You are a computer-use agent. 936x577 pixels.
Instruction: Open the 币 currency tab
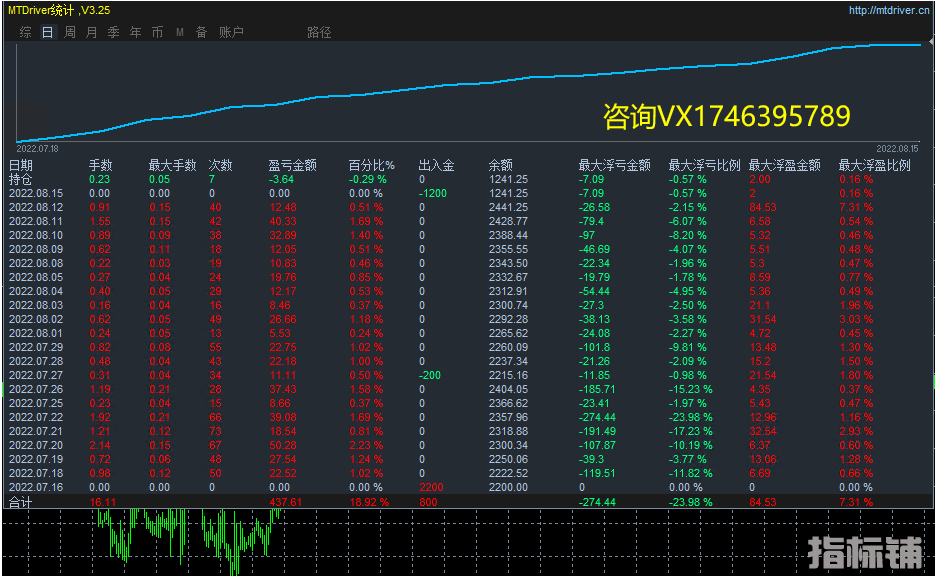157,32
